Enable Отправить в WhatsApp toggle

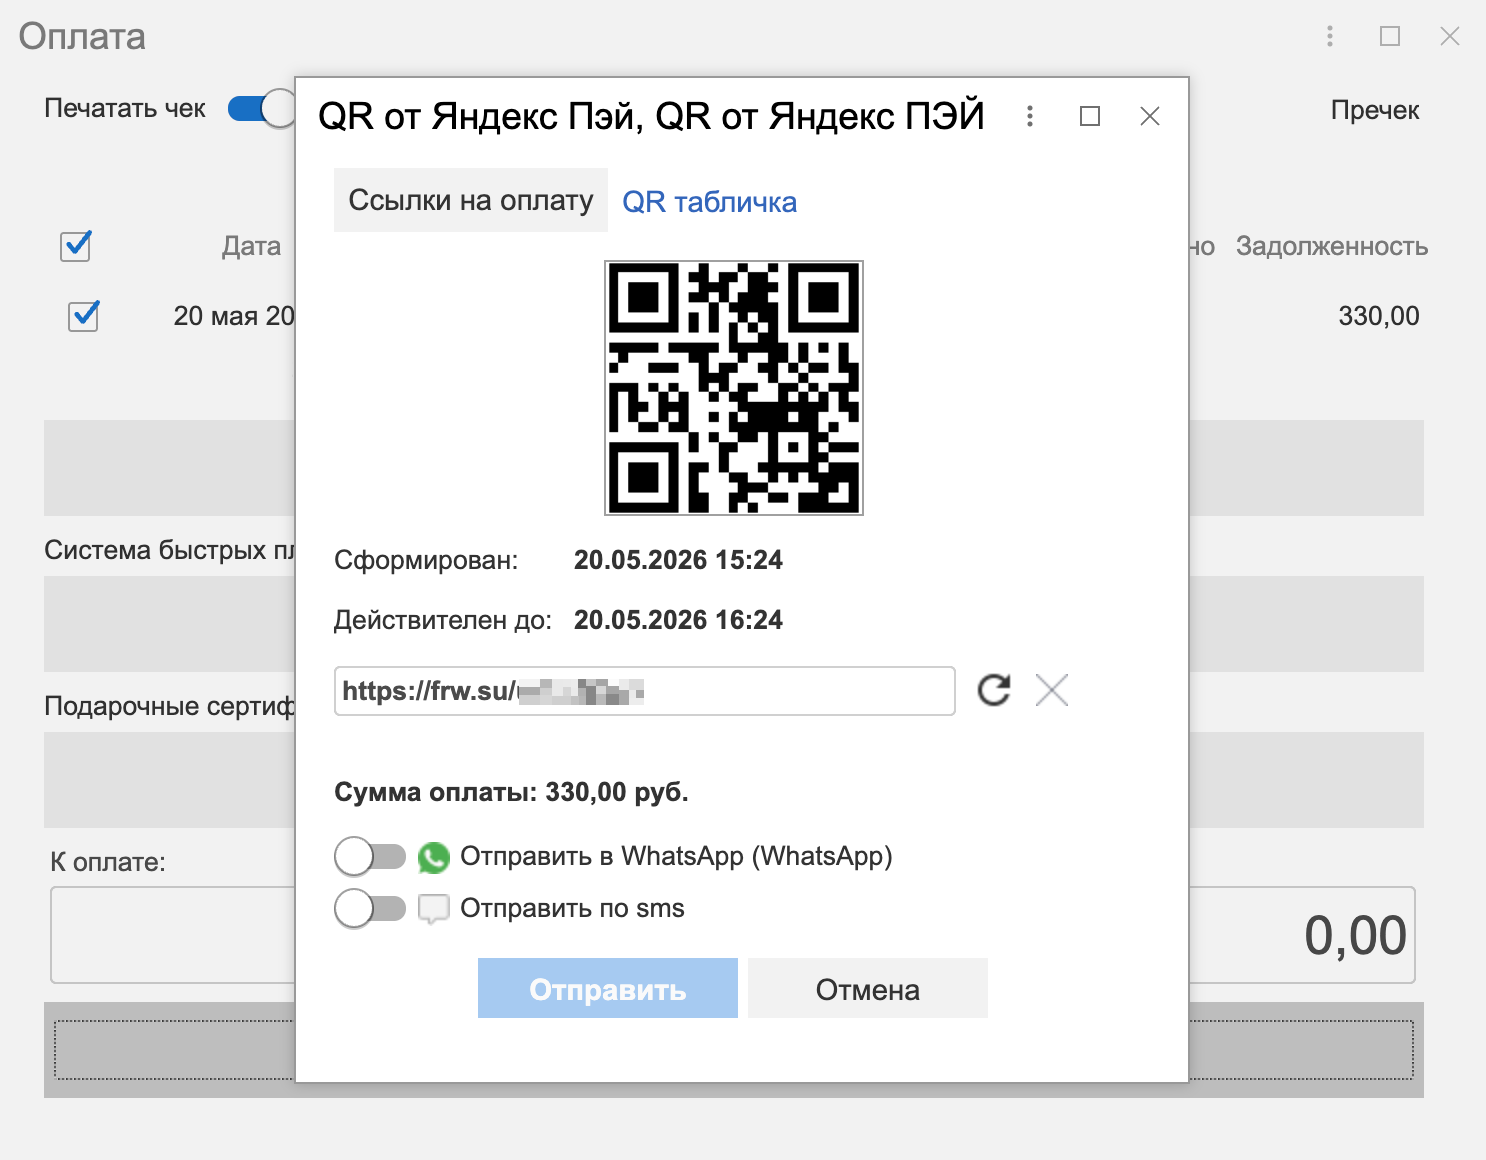(370, 857)
